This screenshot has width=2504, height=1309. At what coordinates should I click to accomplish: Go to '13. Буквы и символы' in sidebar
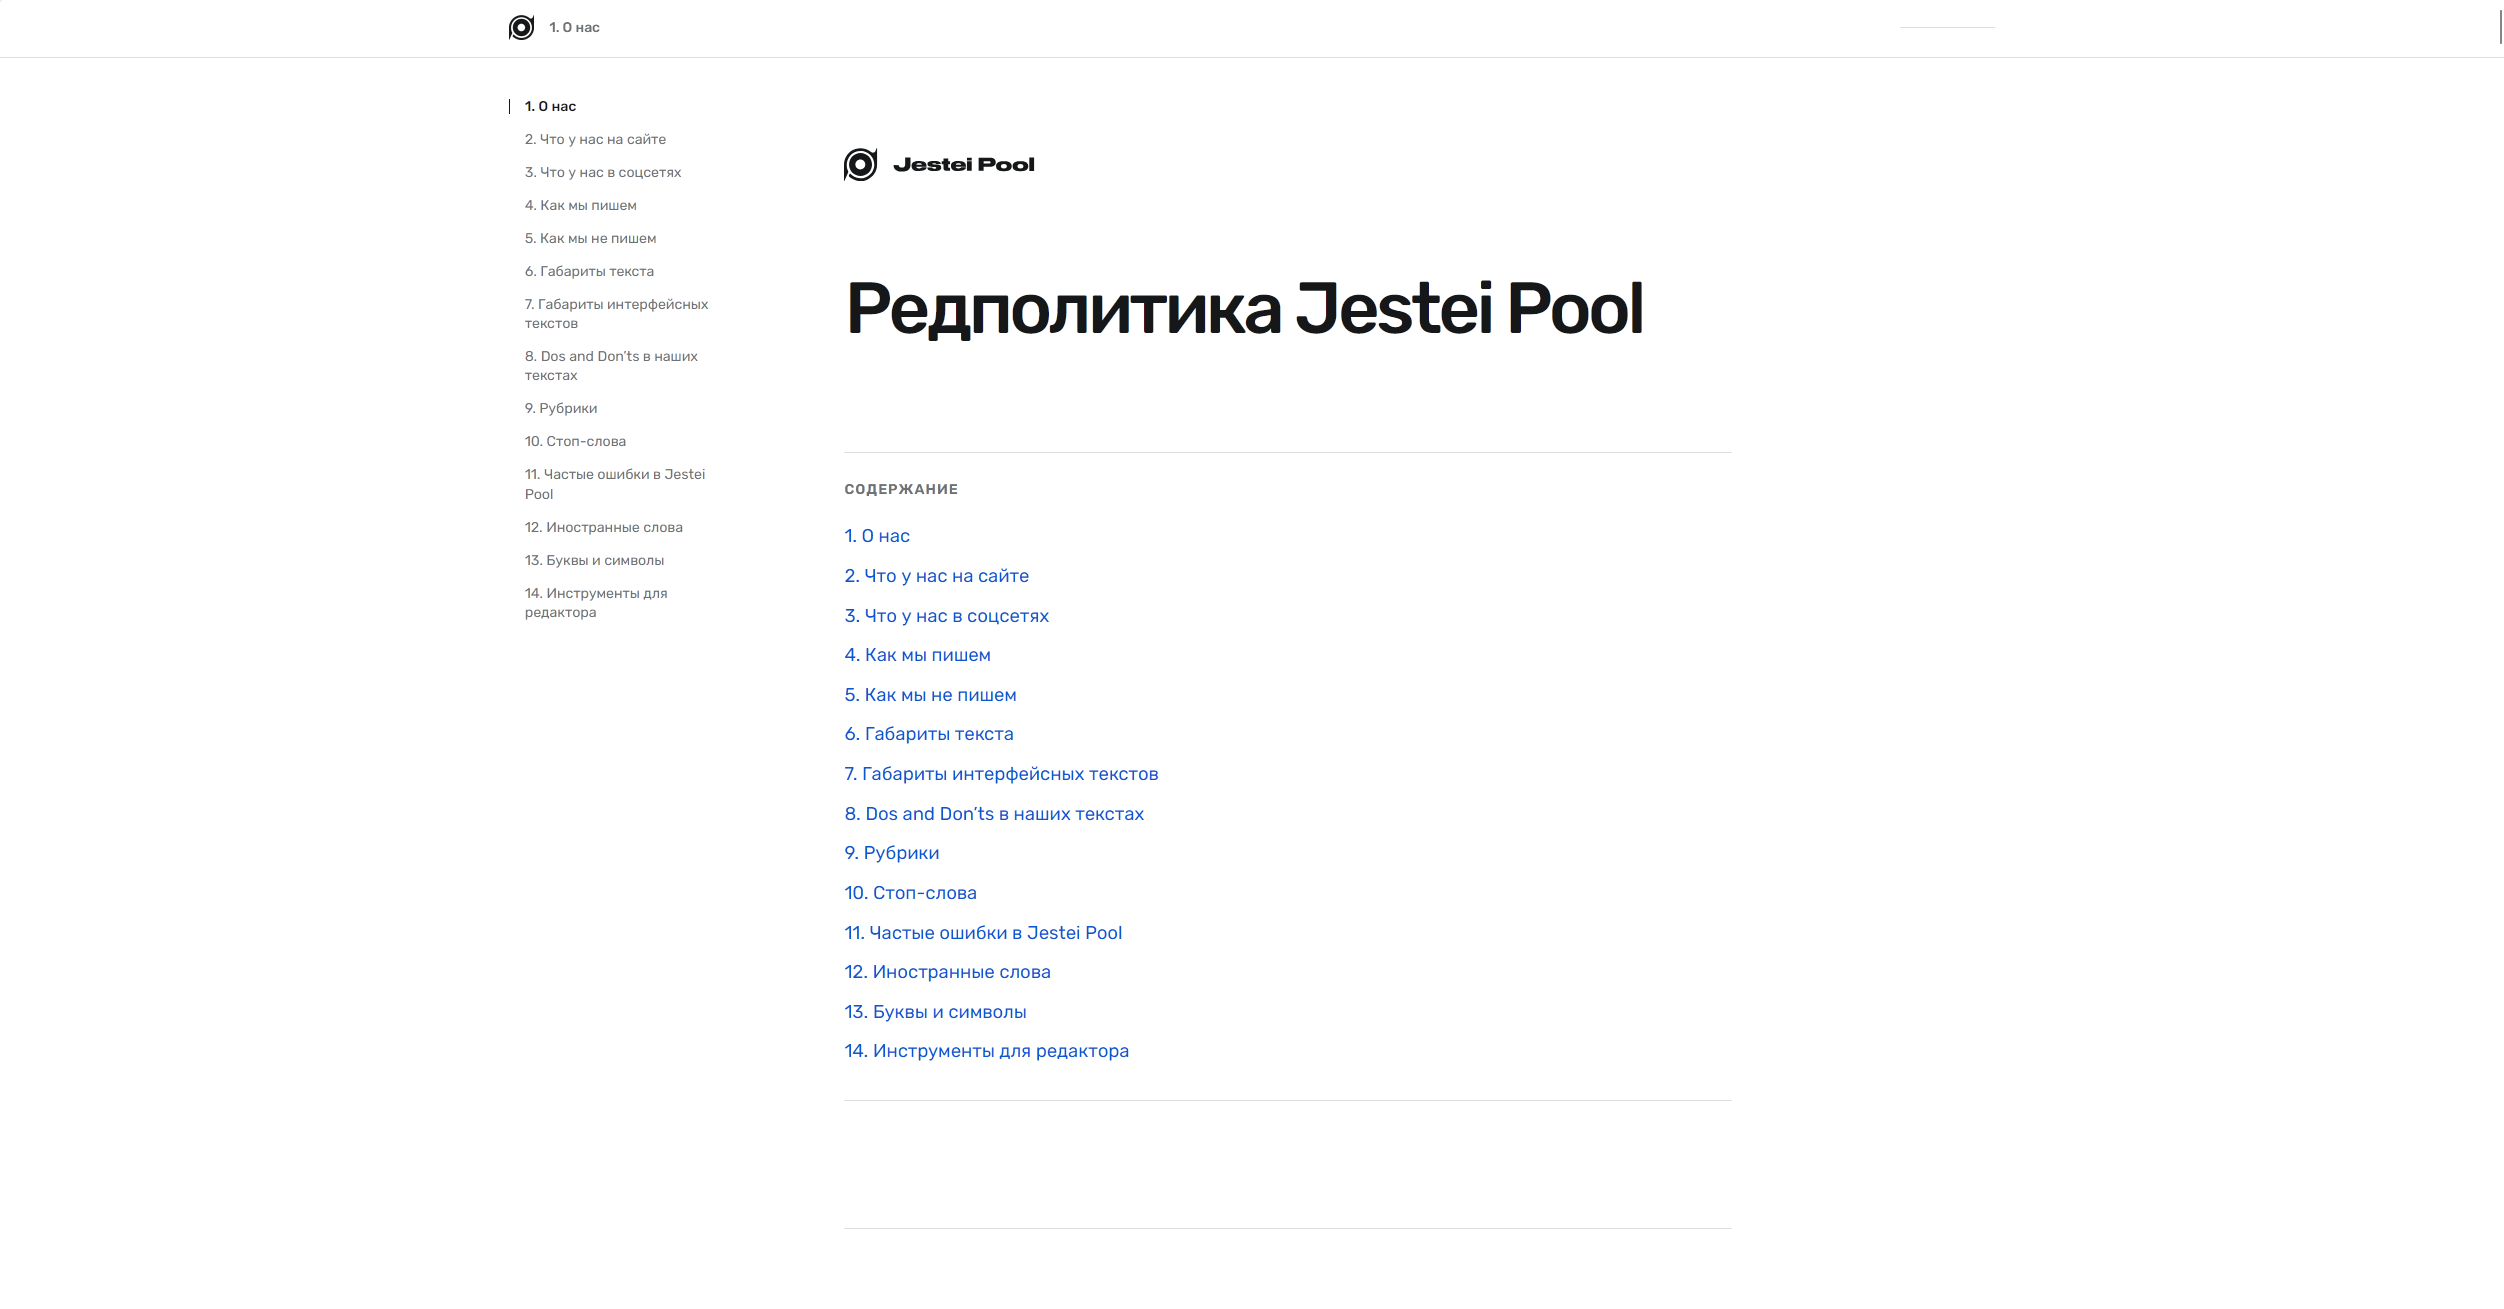(594, 560)
